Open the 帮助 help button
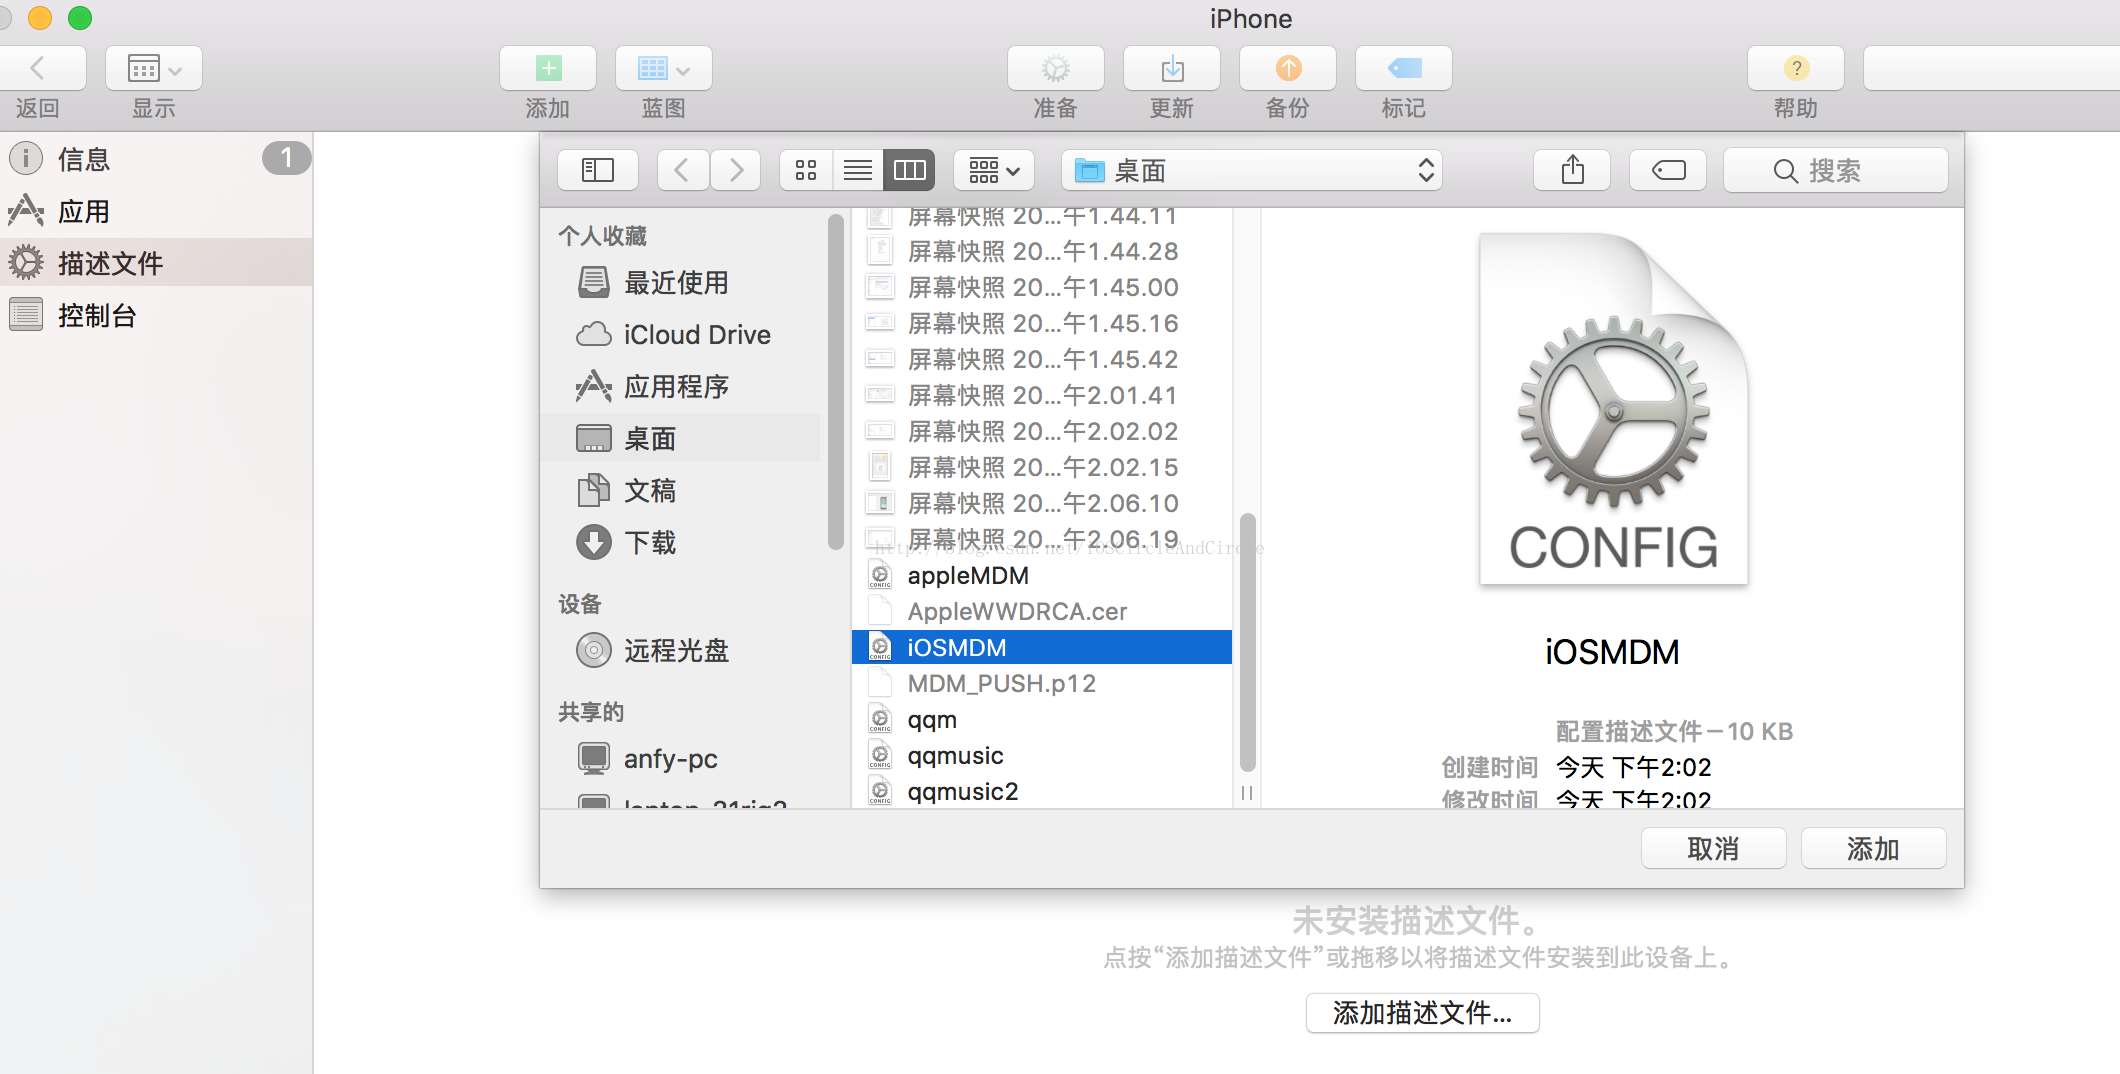This screenshot has width=2120, height=1074. (x=1796, y=69)
